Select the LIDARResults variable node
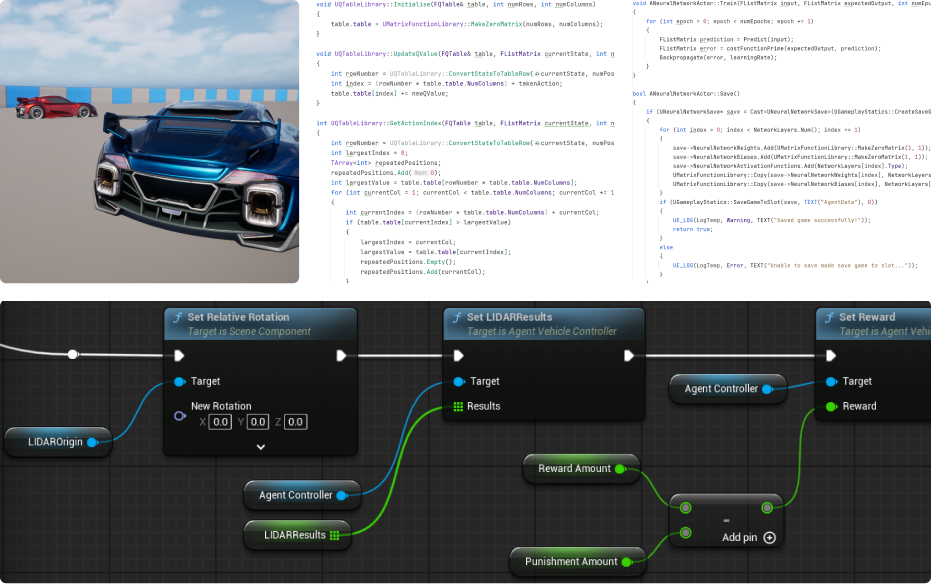 point(295,535)
